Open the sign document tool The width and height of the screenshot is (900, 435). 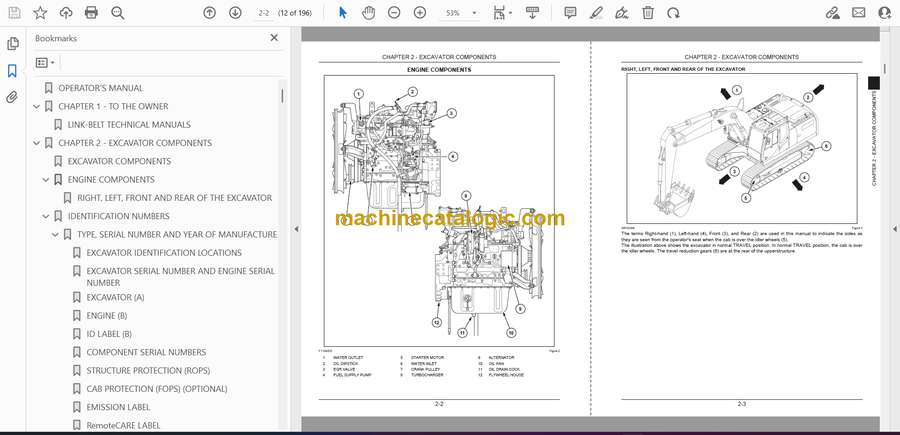point(622,13)
